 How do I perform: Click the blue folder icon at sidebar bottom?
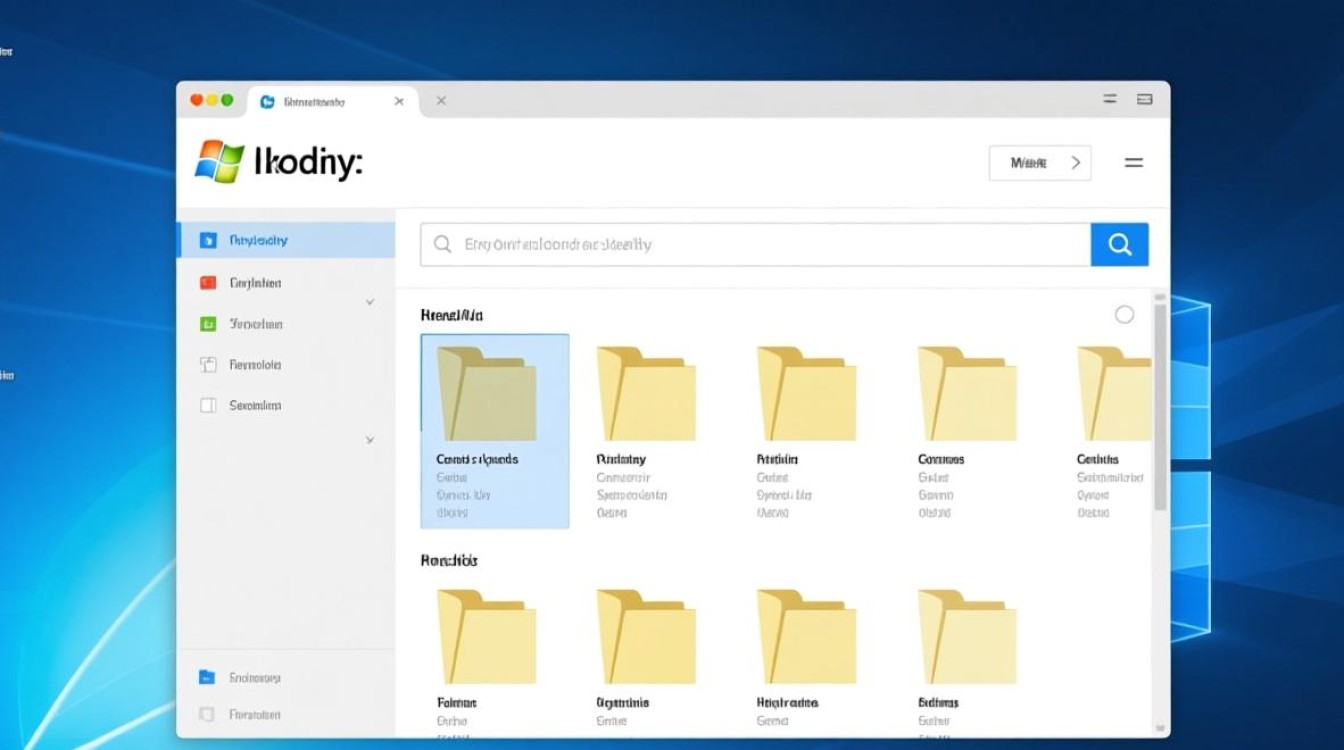click(207, 676)
